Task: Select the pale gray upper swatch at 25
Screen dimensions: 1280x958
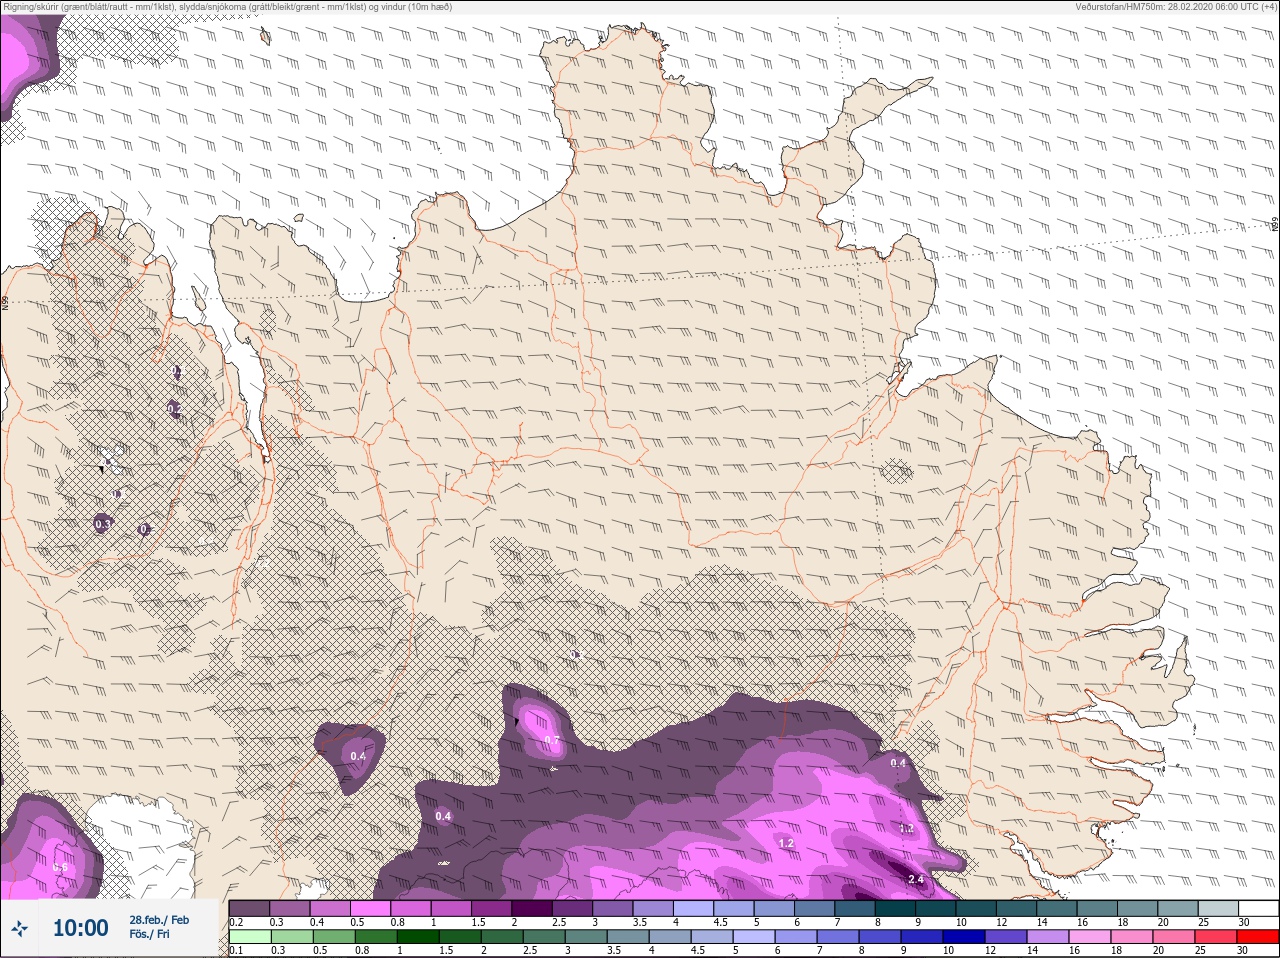Action: (x=1217, y=908)
